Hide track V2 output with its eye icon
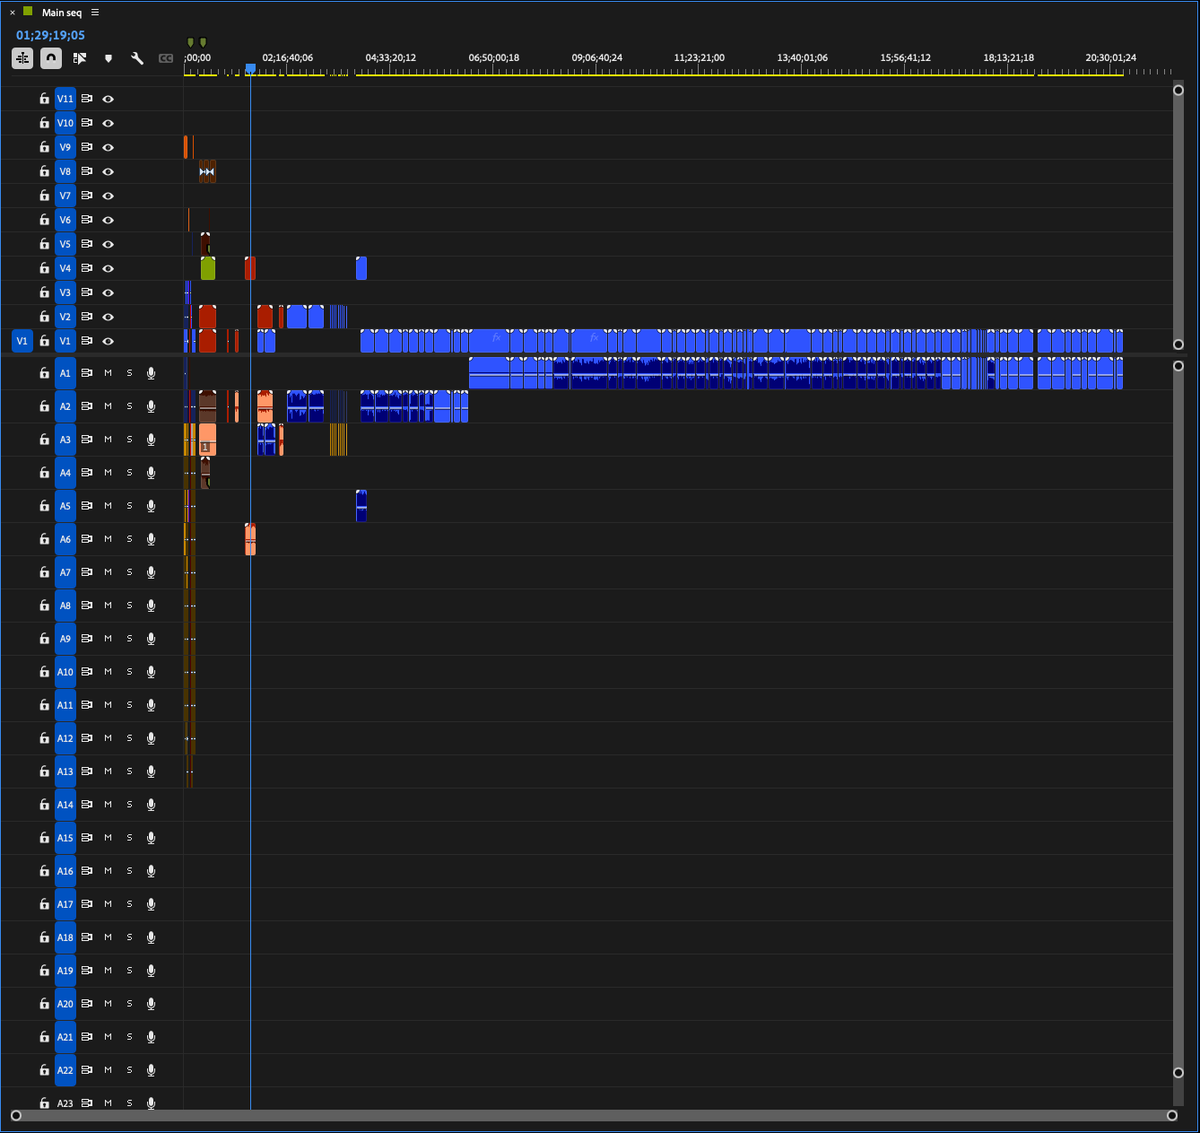The width and height of the screenshot is (1200, 1133). pyautogui.click(x=107, y=316)
